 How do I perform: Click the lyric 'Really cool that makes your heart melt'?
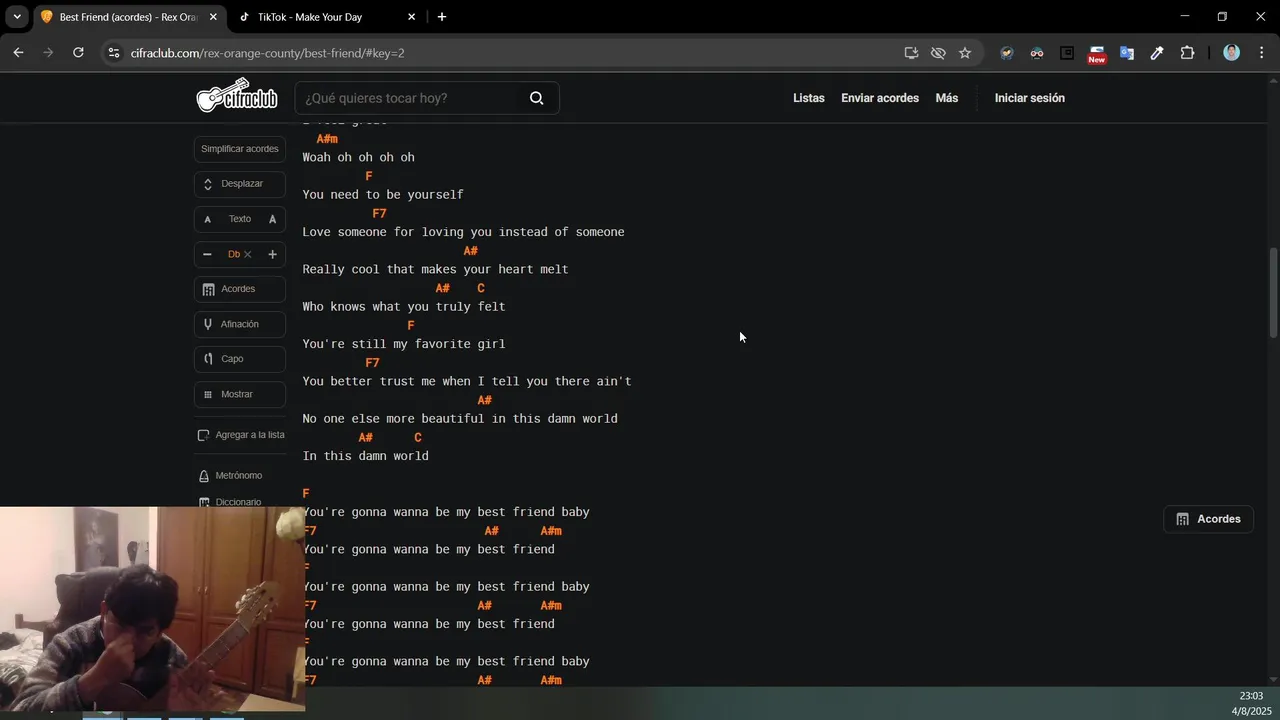click(435, 269)
